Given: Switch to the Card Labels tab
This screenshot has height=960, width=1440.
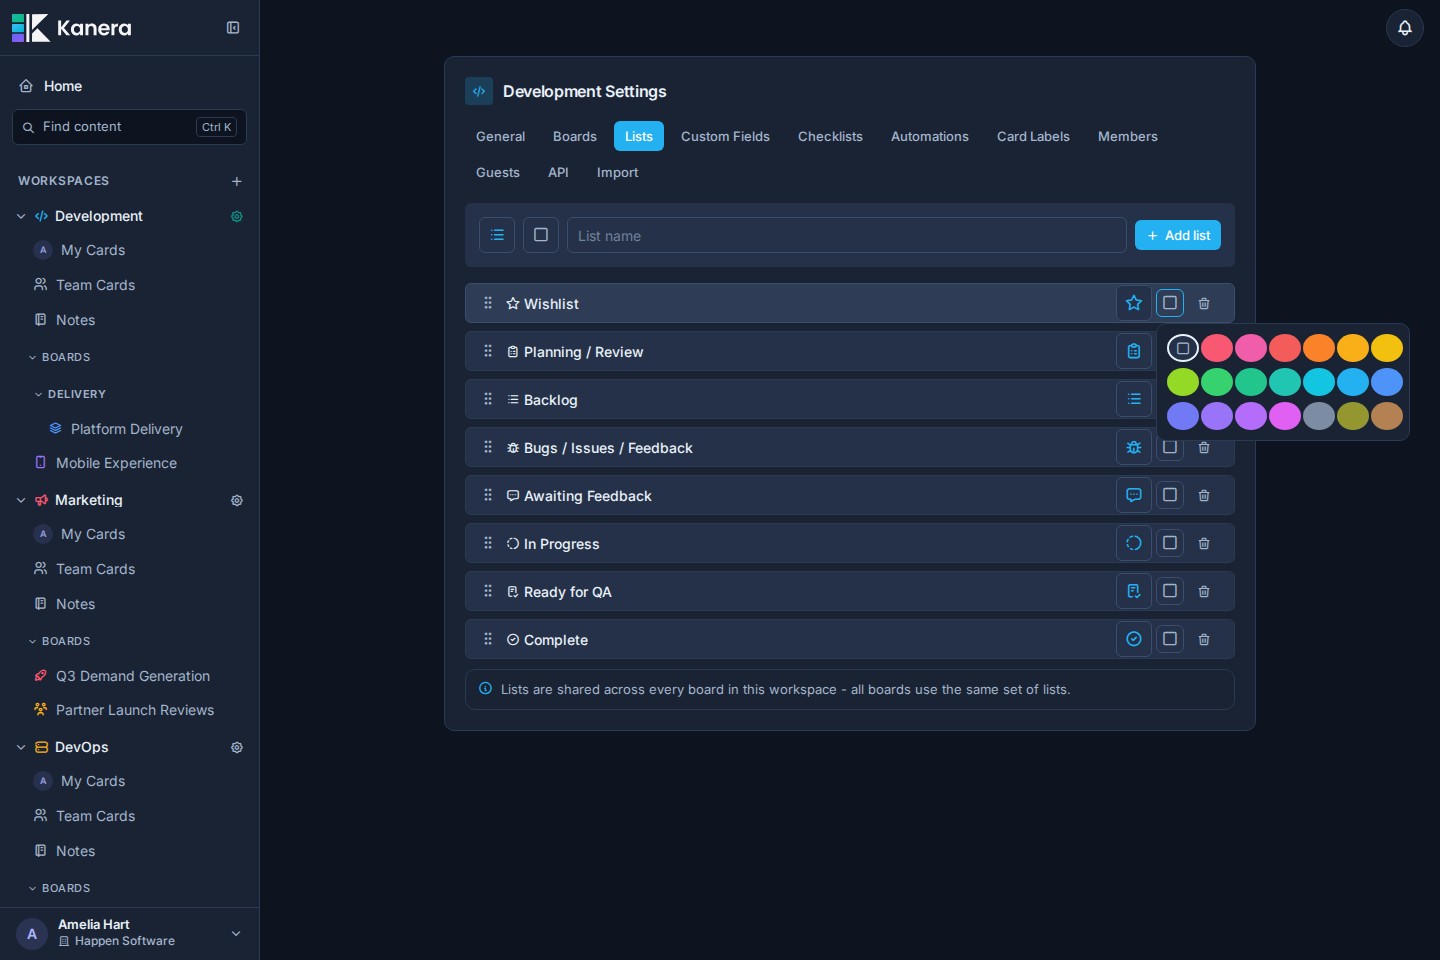Looking at the screenshot, I should coord(1033,136).
